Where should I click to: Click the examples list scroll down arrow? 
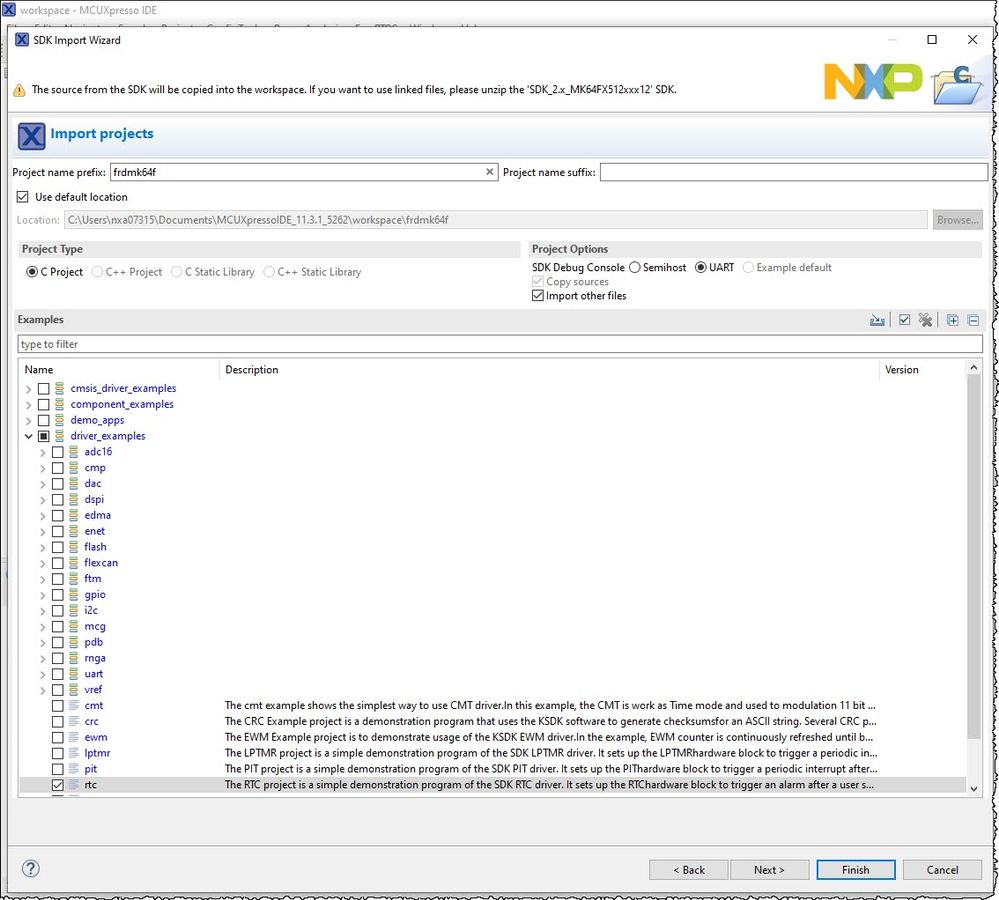(x=973, y=788)
